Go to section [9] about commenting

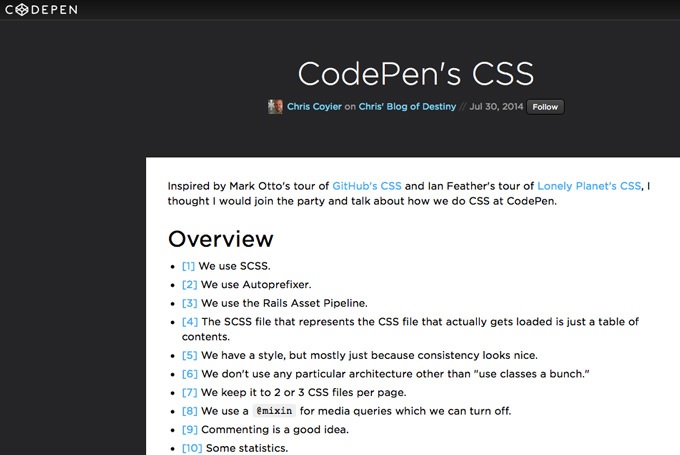coord(190,430)
